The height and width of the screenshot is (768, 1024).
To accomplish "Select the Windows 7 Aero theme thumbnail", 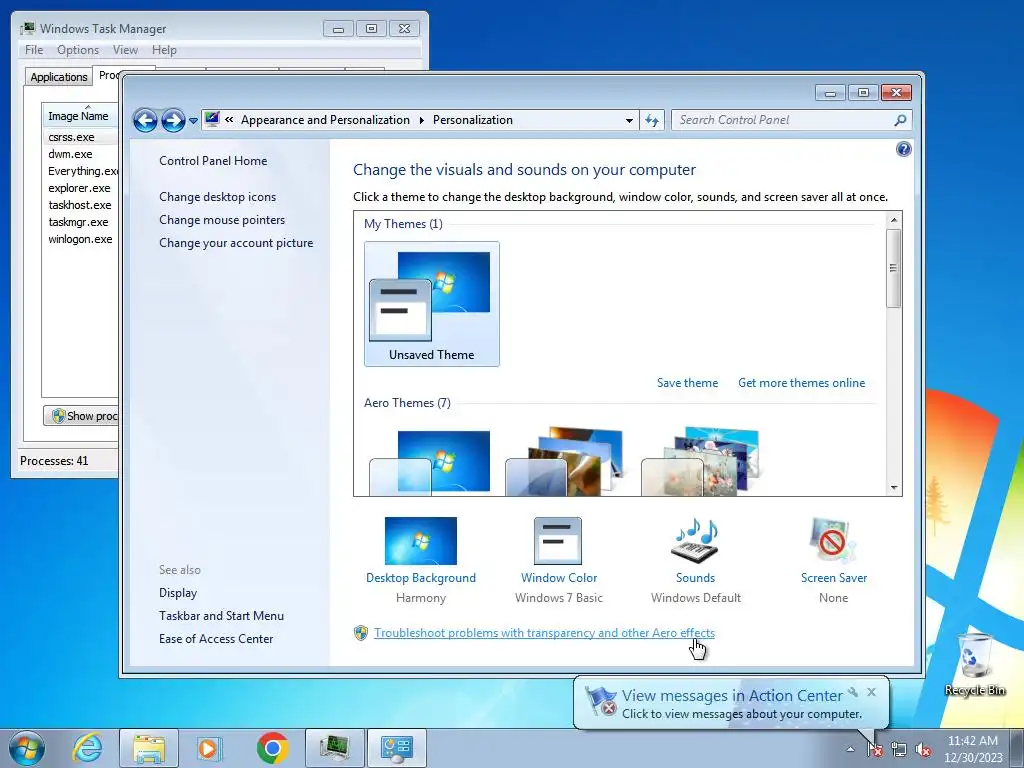I will (430, 462).
